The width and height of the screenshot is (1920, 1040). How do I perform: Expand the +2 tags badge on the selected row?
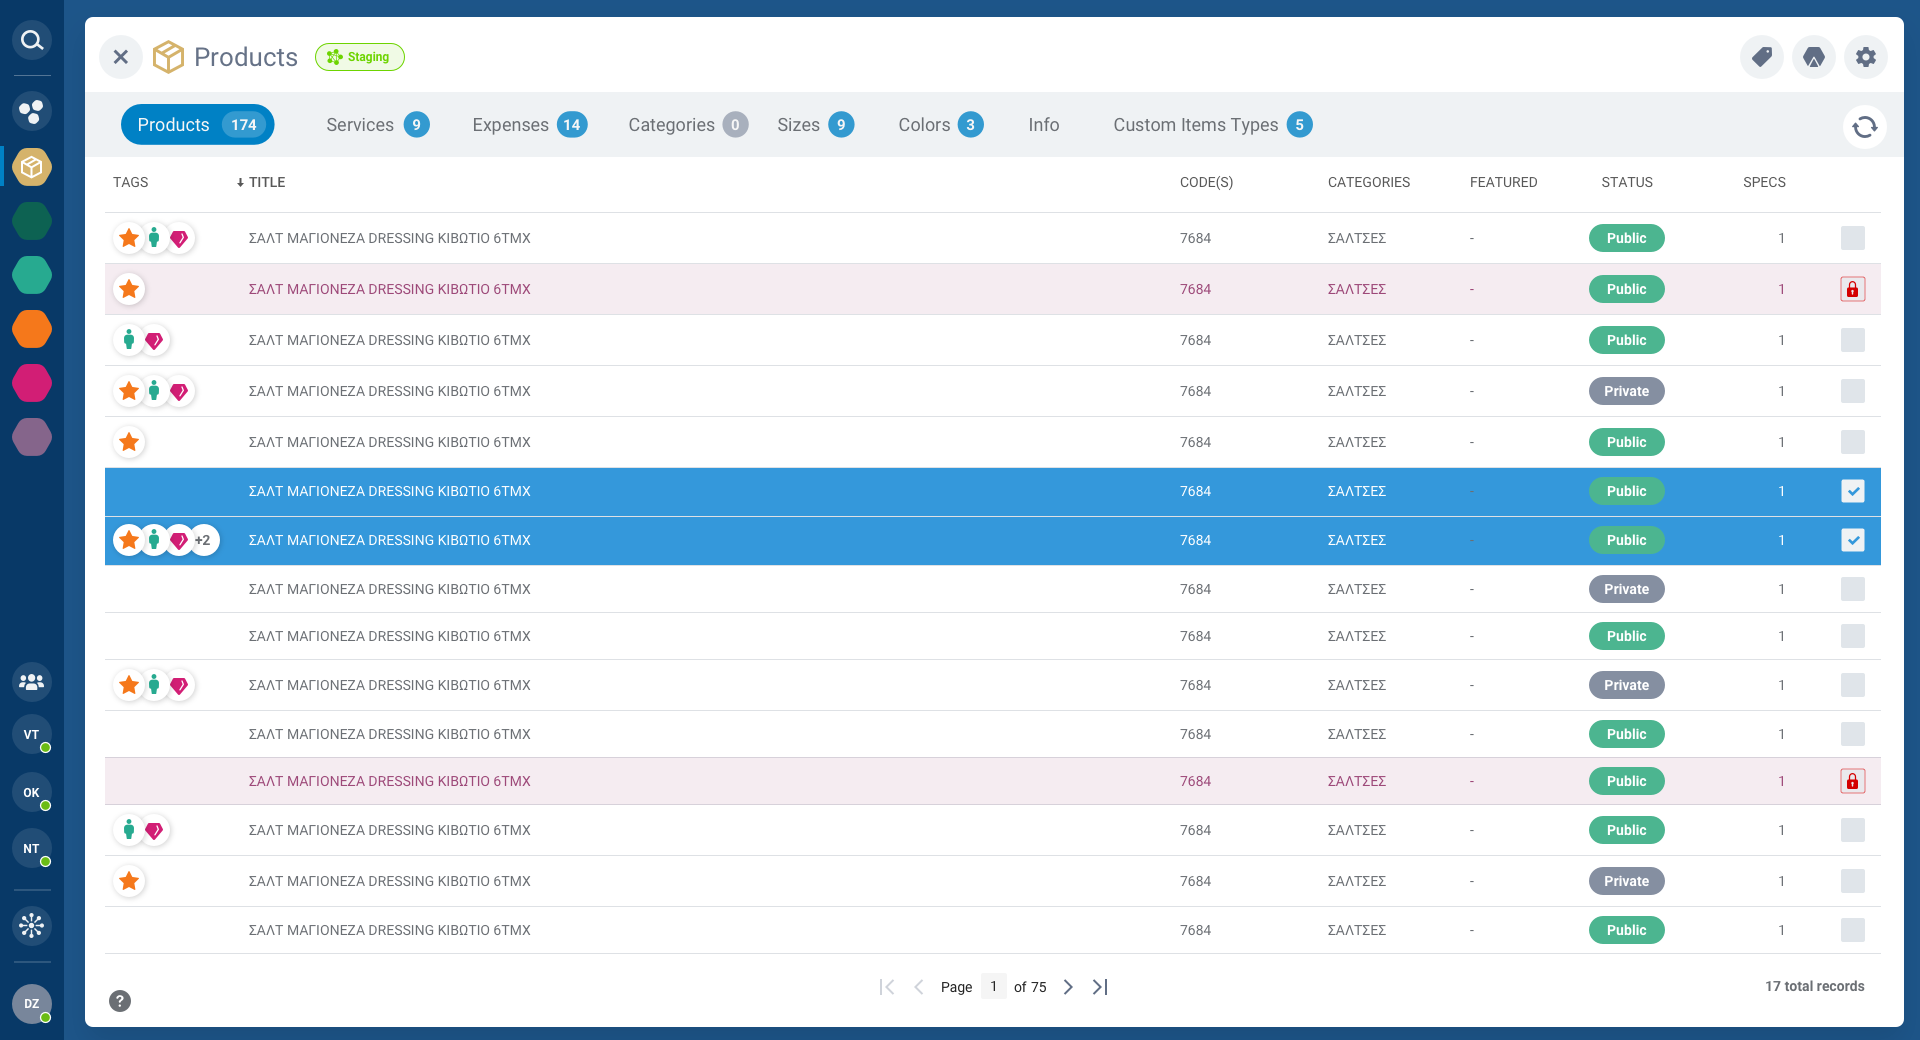(204, 540)
